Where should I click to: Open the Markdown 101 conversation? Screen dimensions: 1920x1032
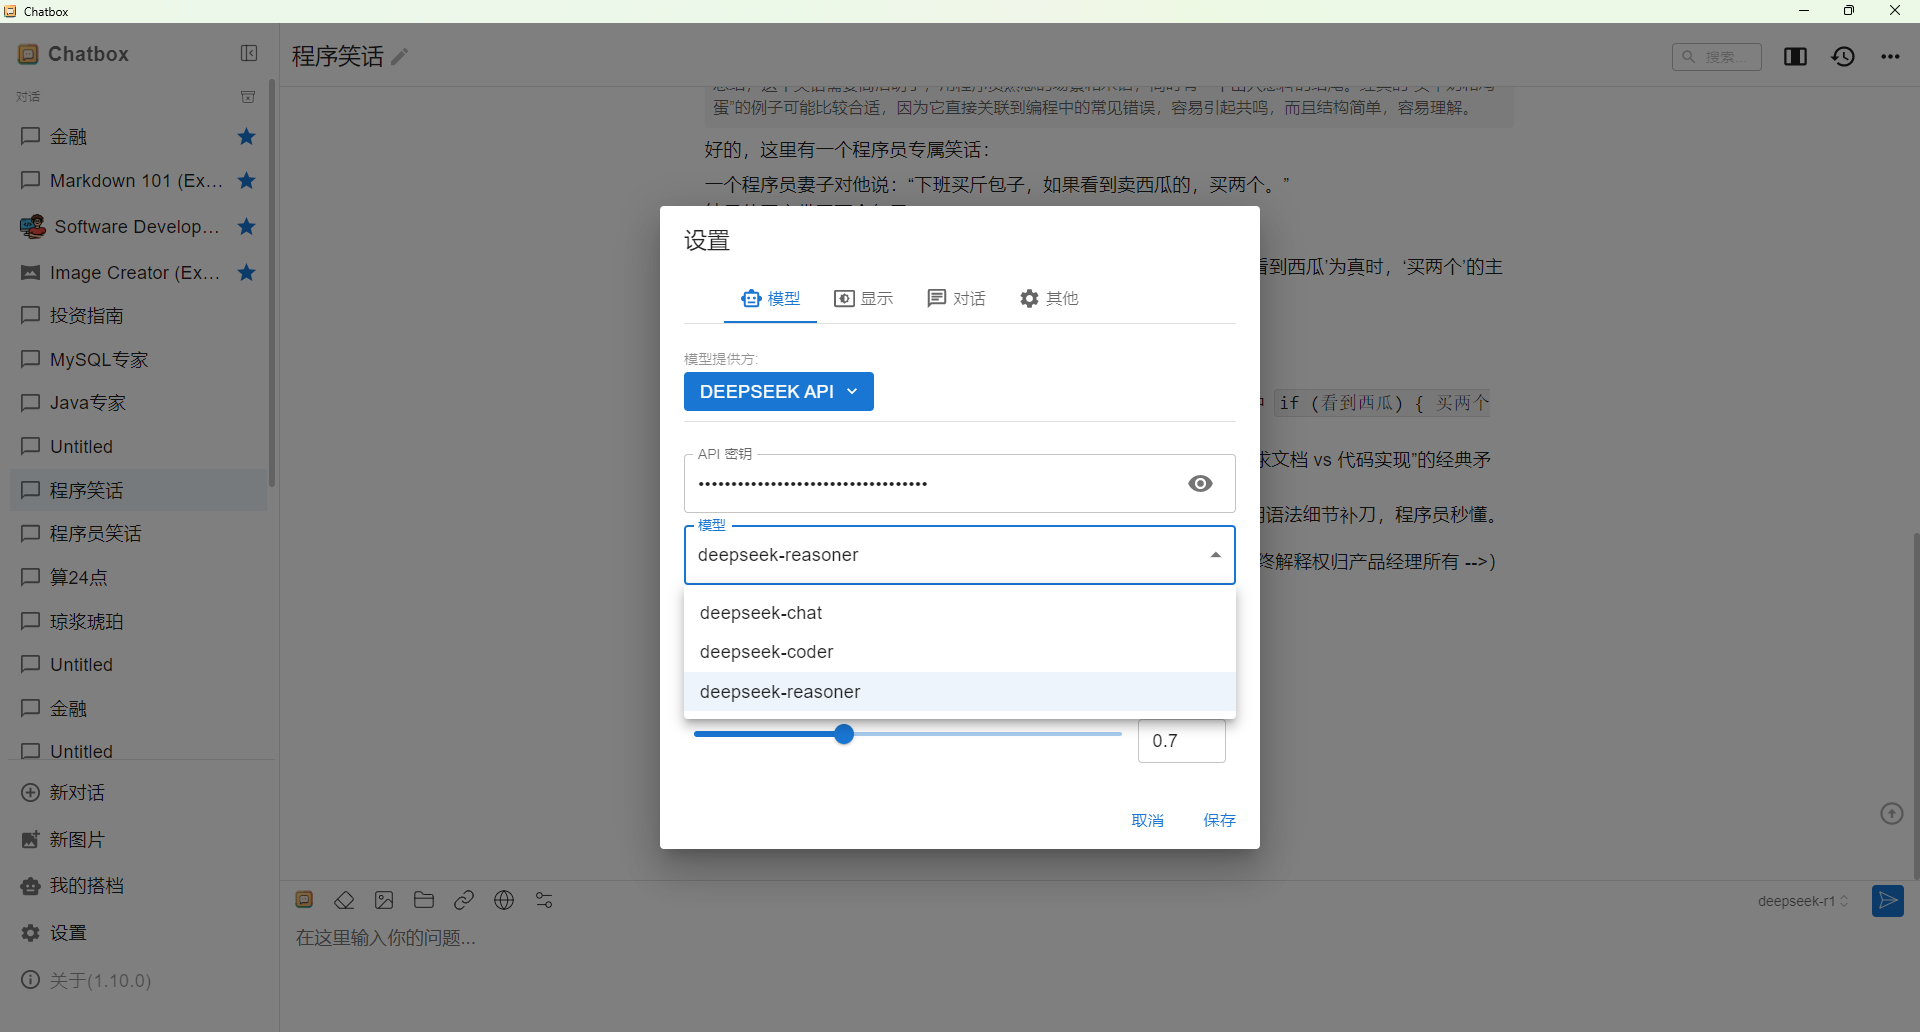click(138, 181)
